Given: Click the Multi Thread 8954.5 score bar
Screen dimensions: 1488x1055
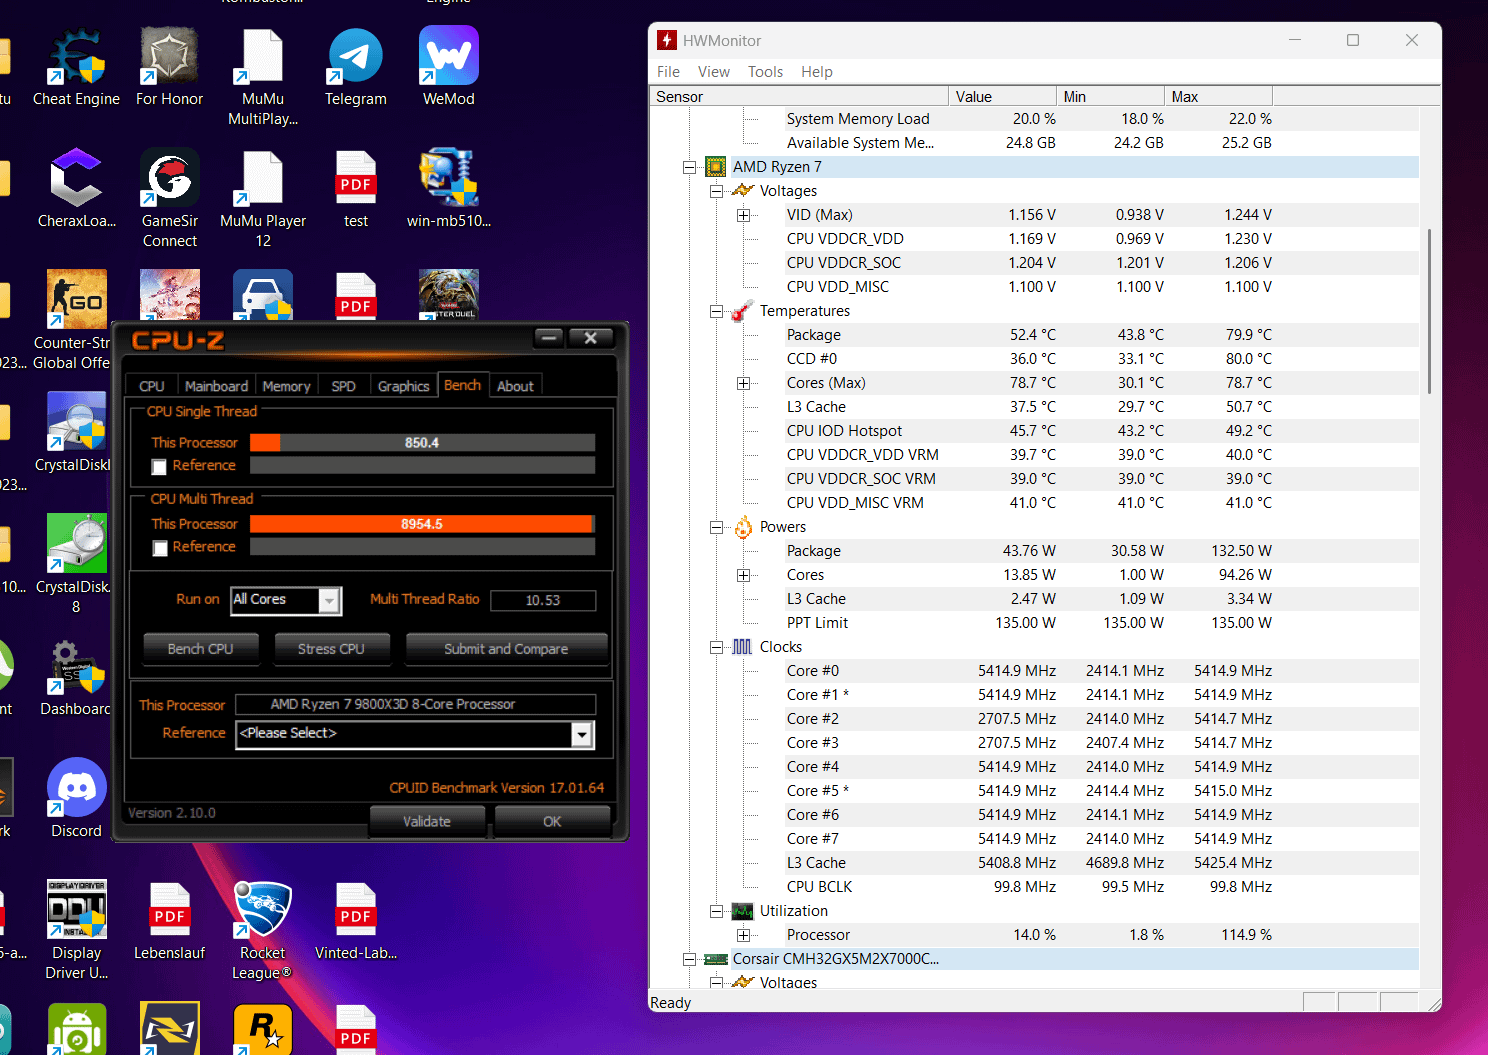Looking at the screenshot, I should [422, 524].
